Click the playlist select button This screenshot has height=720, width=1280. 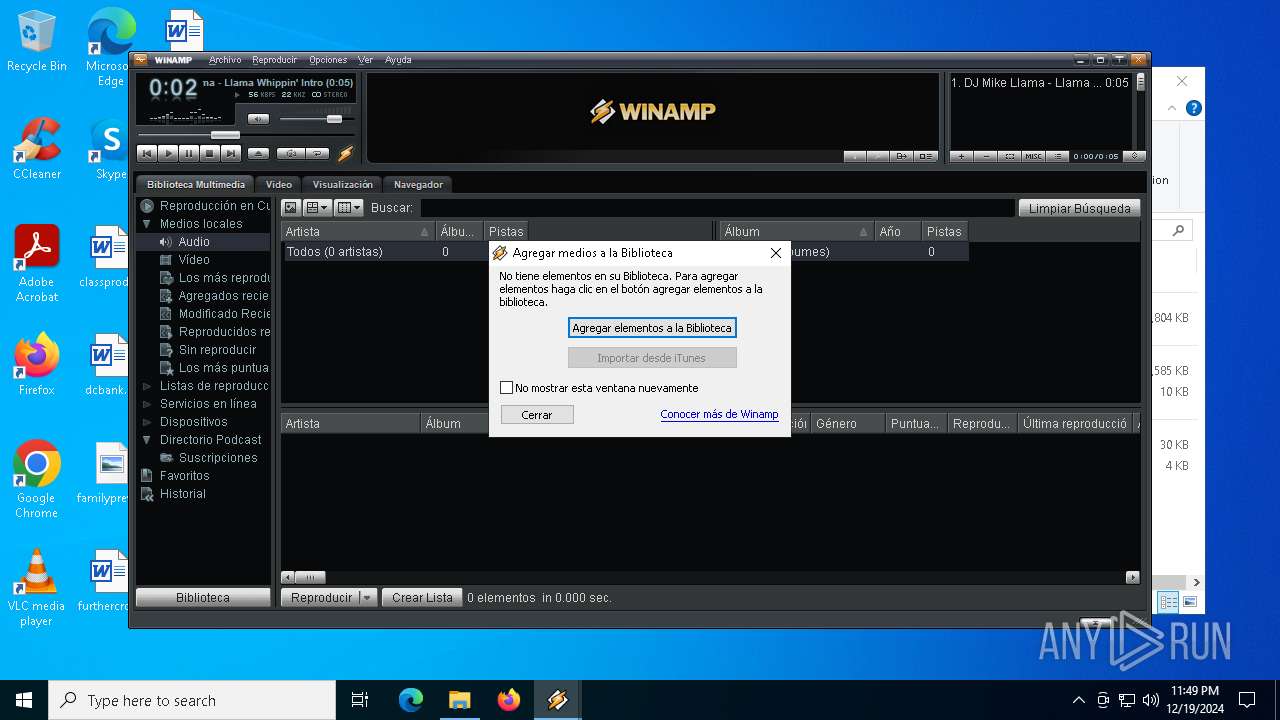(x=1010, y=156)
